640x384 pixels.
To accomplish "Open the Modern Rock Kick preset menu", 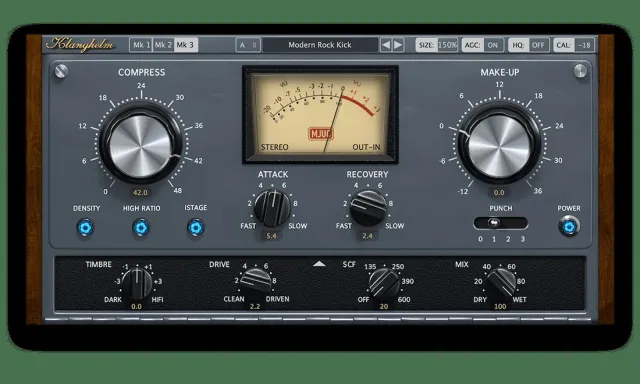I will 320,45.
